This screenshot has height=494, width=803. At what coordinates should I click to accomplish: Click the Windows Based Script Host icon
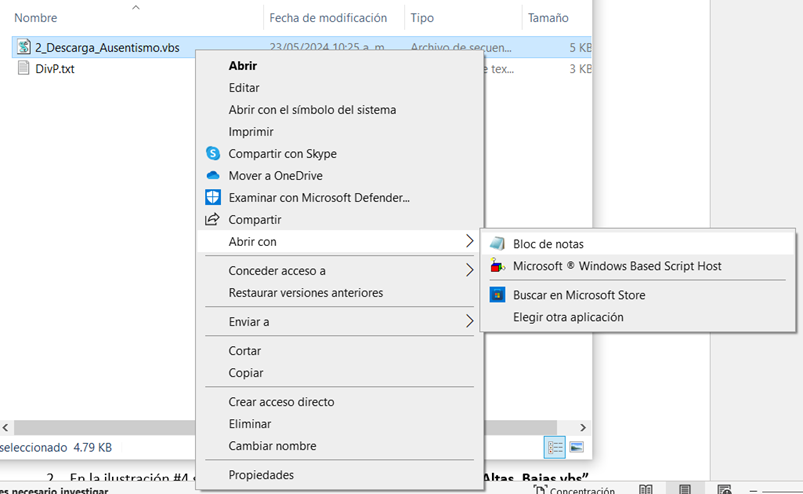pos(497,266)
